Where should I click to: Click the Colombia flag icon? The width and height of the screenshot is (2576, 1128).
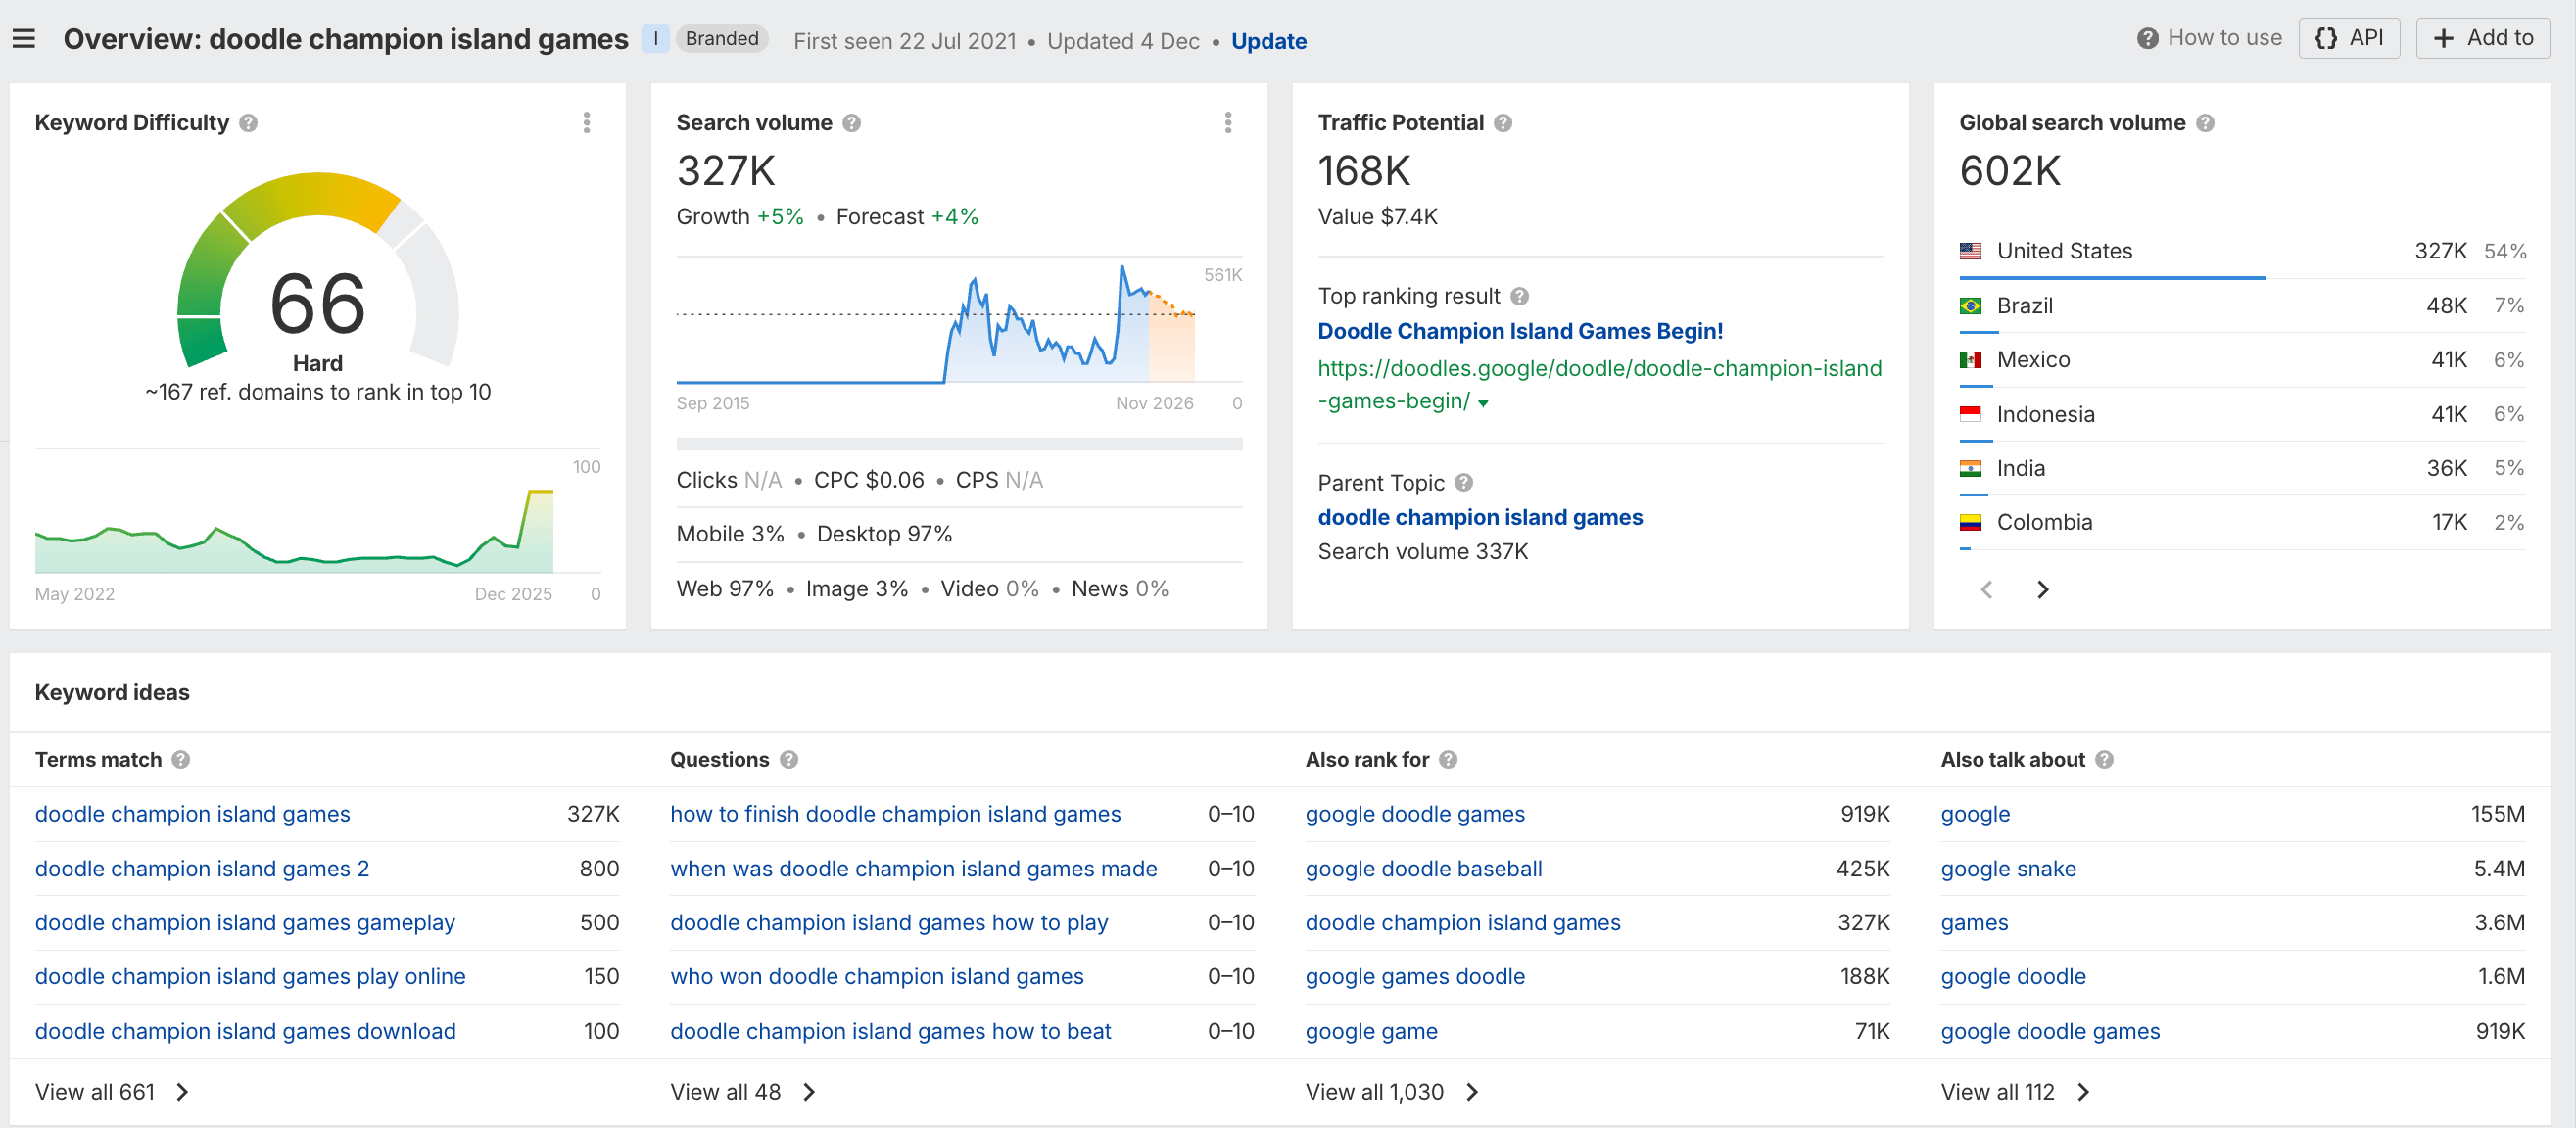(x=1971, y=522)
